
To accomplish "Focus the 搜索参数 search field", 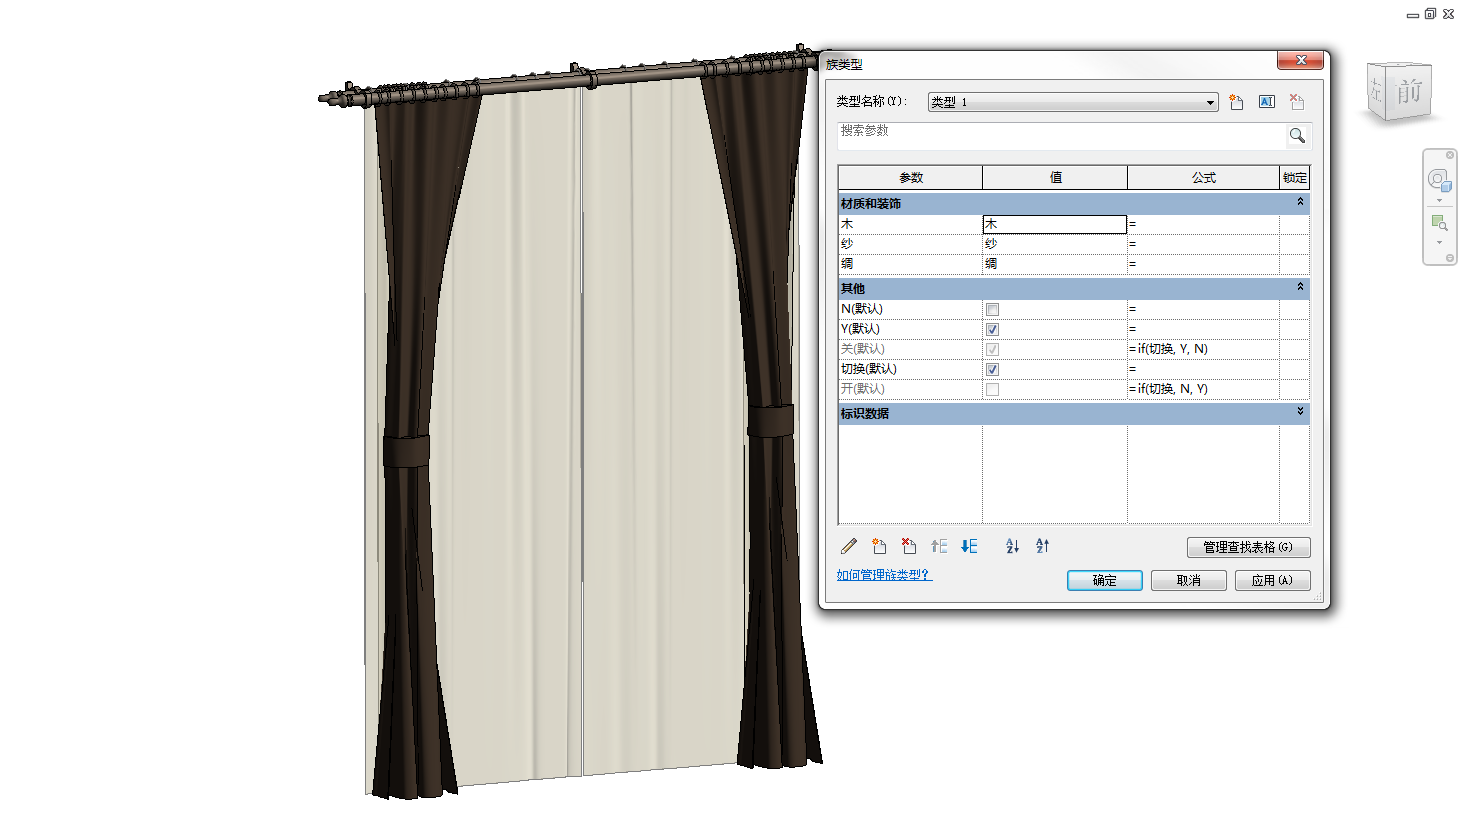I will click(1061, 136).
